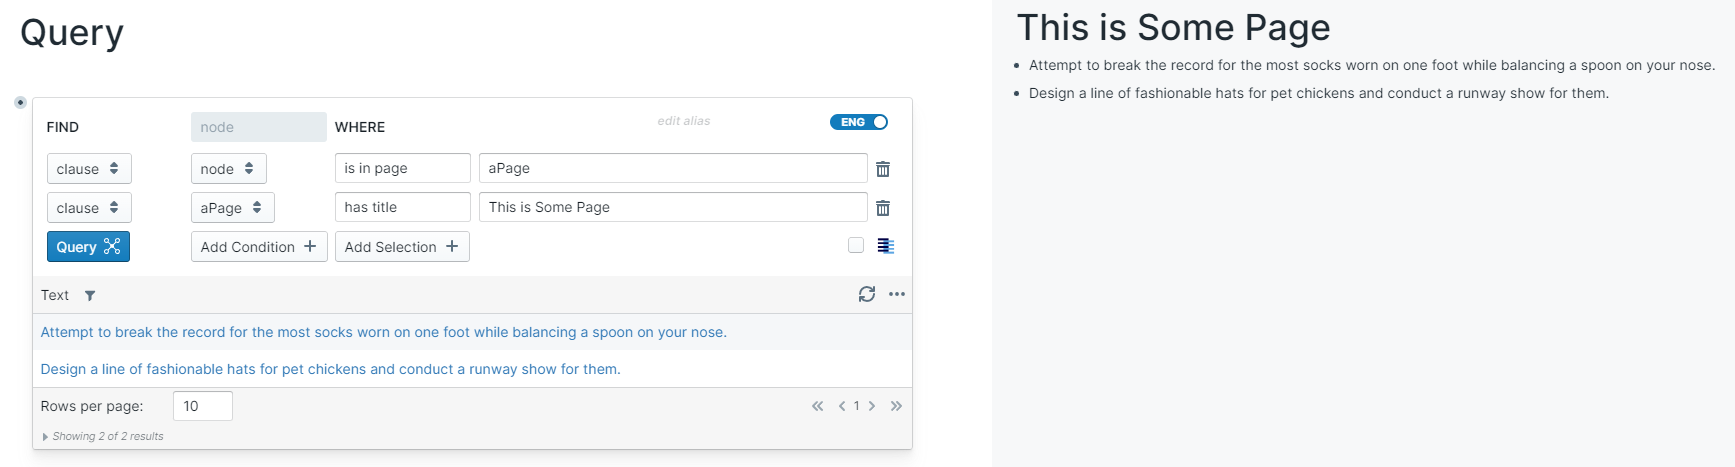The width and height of the screenshot is (1735, 467).
Task: Click the filter icon next to Text
Action: [x=90, y=295]
